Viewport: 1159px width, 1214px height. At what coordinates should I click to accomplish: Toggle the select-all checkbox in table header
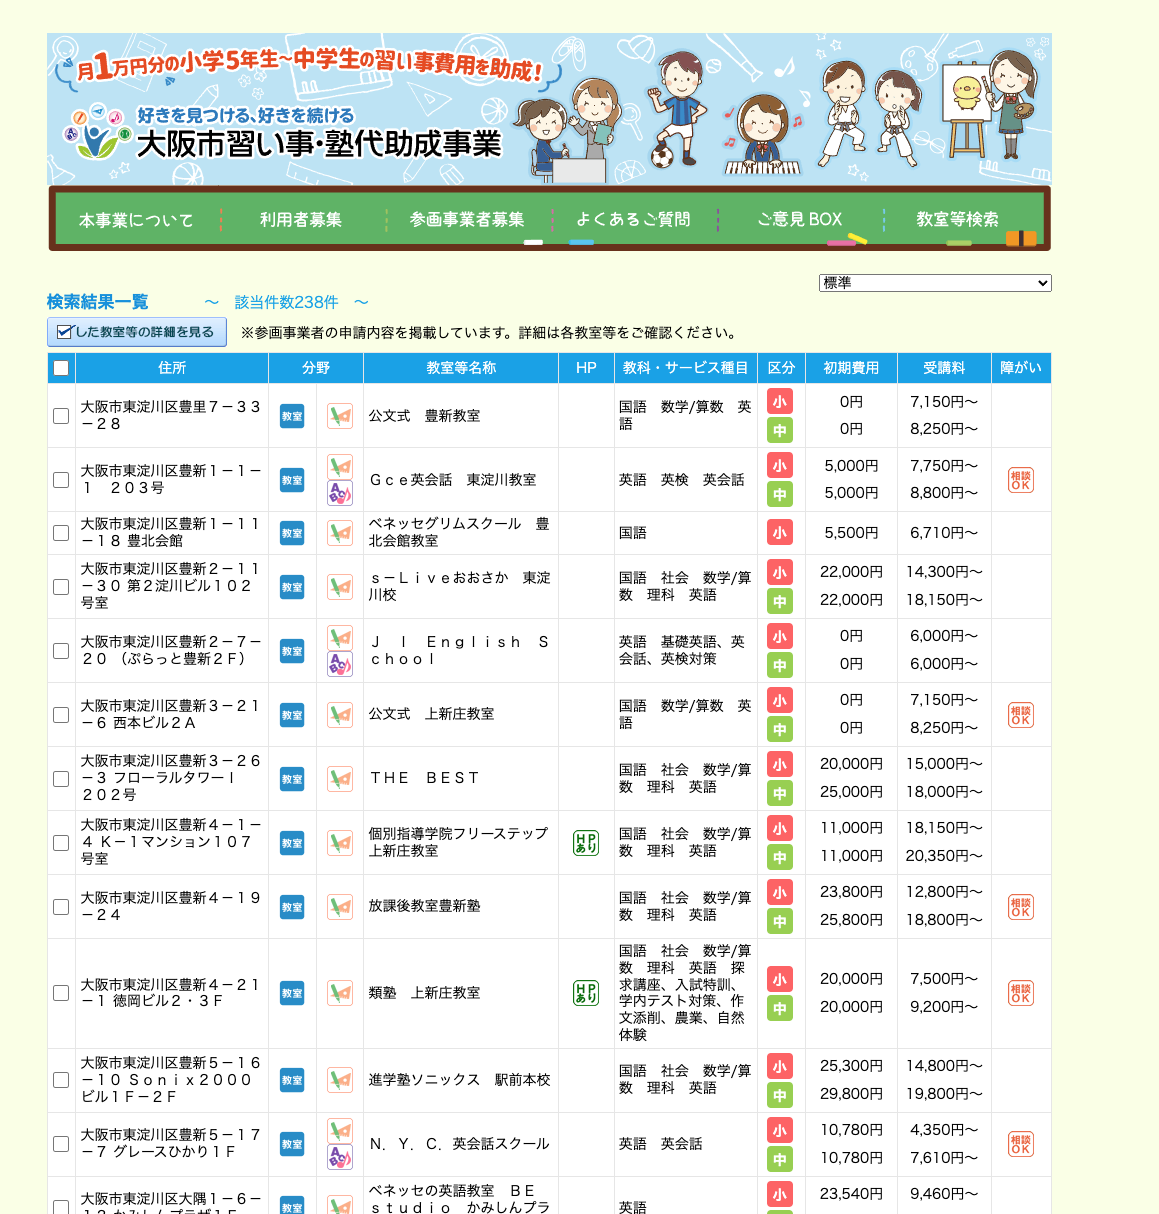tap(61, 368)
